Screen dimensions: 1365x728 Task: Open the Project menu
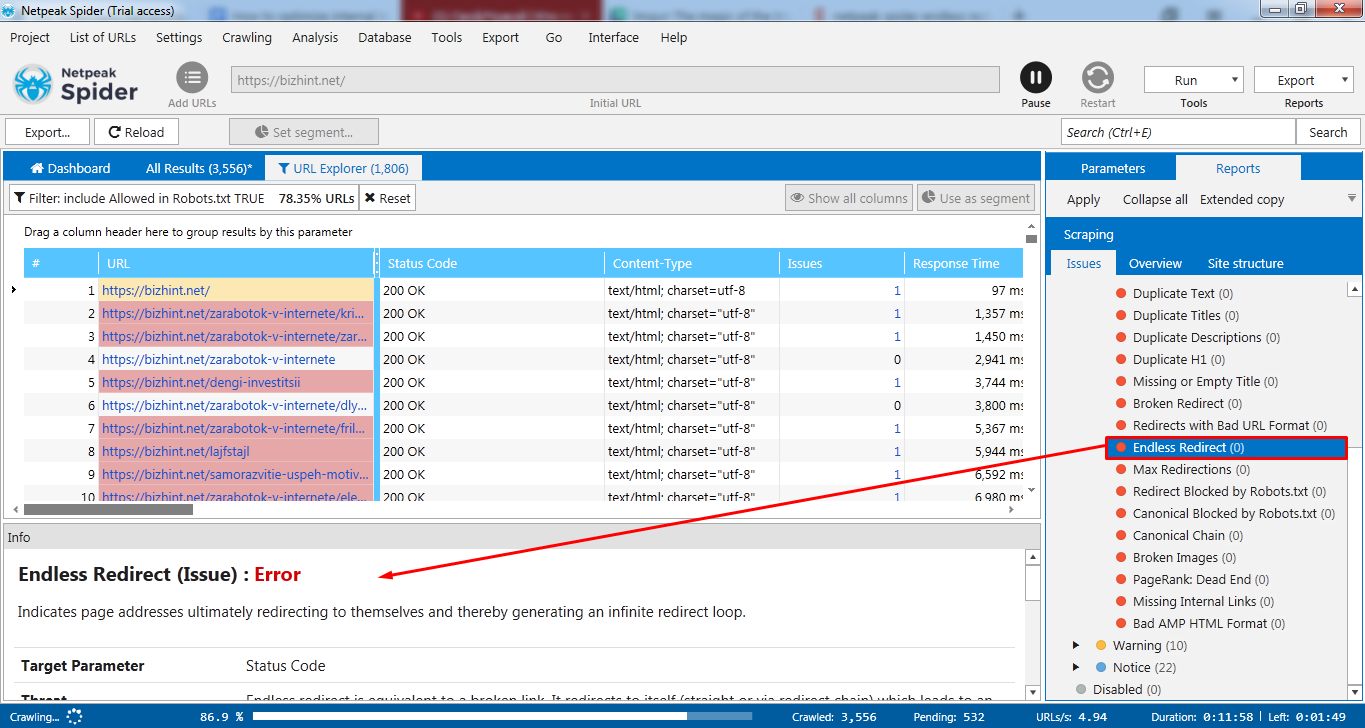tap(30, 37)
